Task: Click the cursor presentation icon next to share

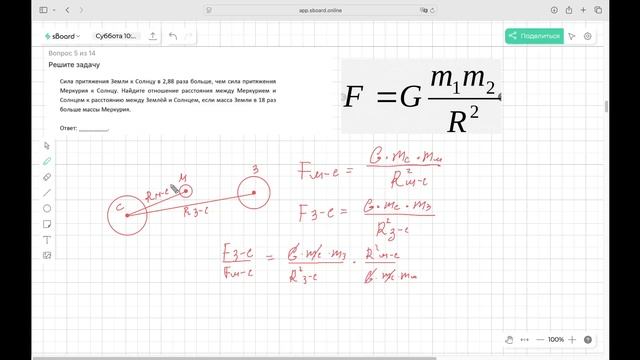Action: pos(572,36)
